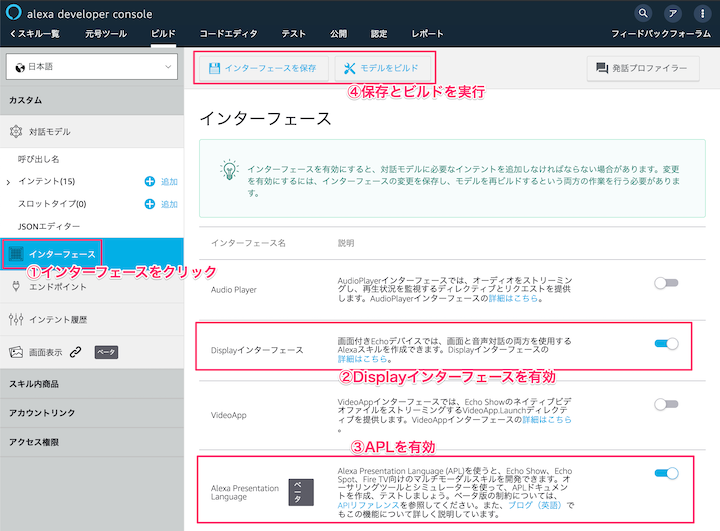This screenshot has width=720, height=531.
Task: Enable the VideoApp toggle
Action: [x=666, y=404]
